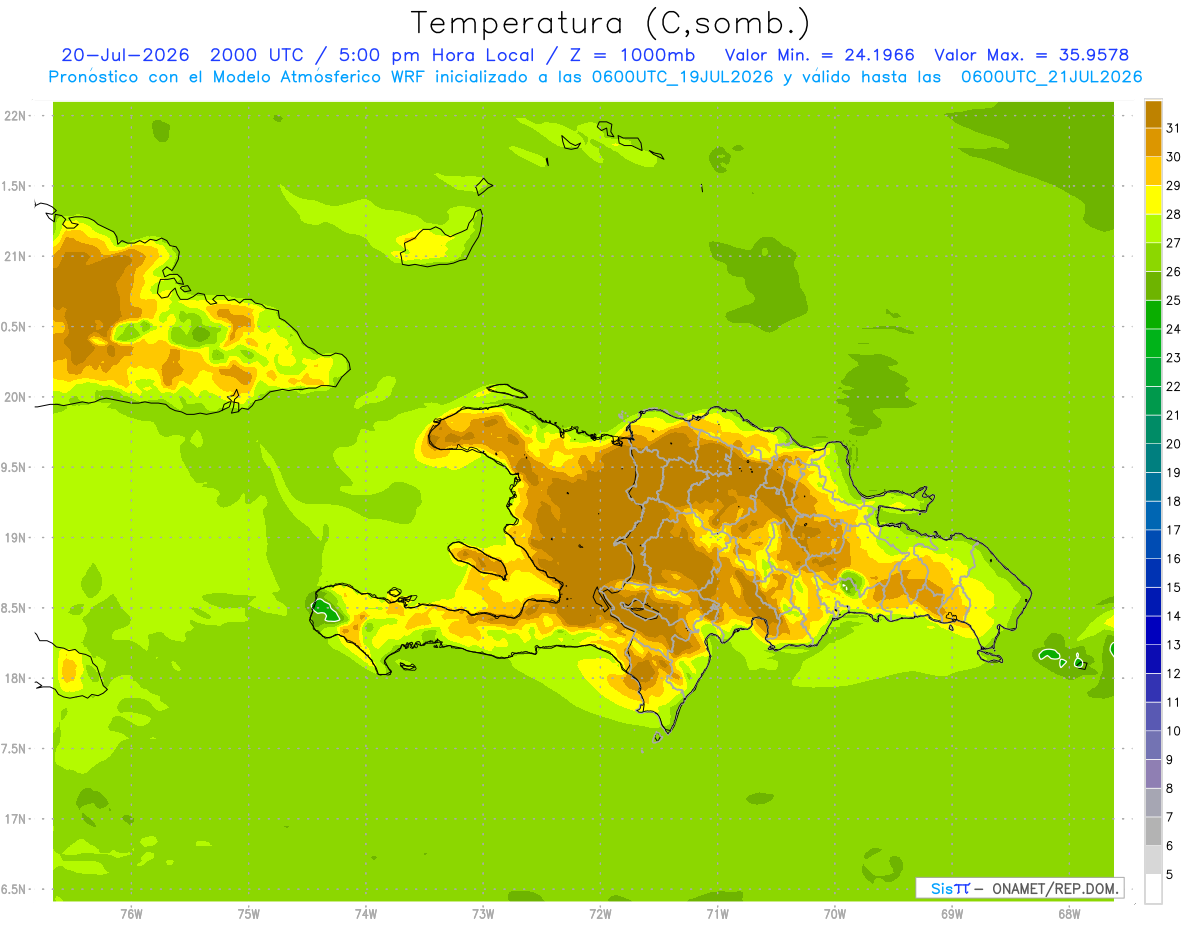Click legend value "31"
Screen dimensions: 1200x927
pyautogui.click(x=1173, y=128)
